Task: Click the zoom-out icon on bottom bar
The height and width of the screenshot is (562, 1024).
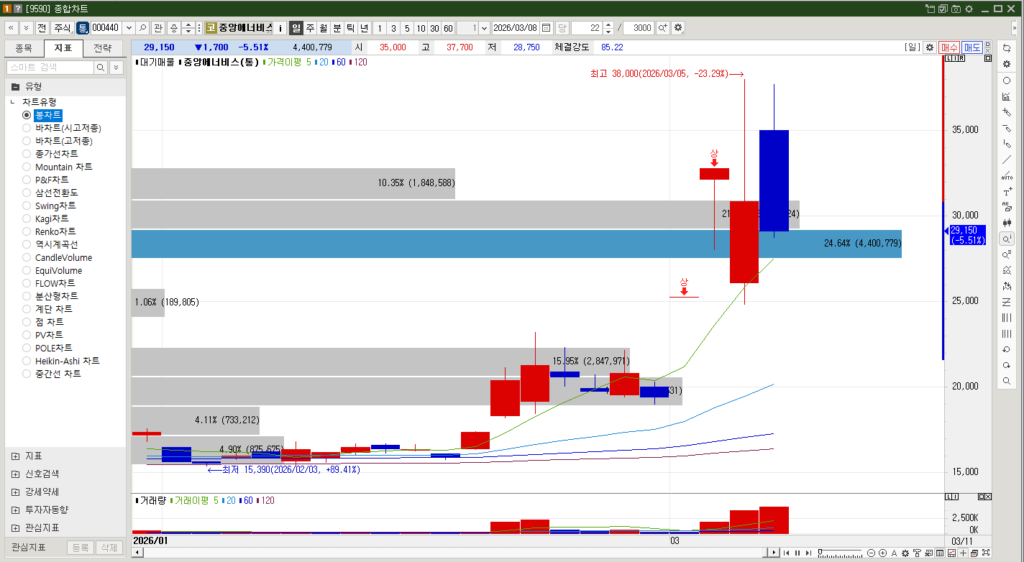Action: (871, 553)
